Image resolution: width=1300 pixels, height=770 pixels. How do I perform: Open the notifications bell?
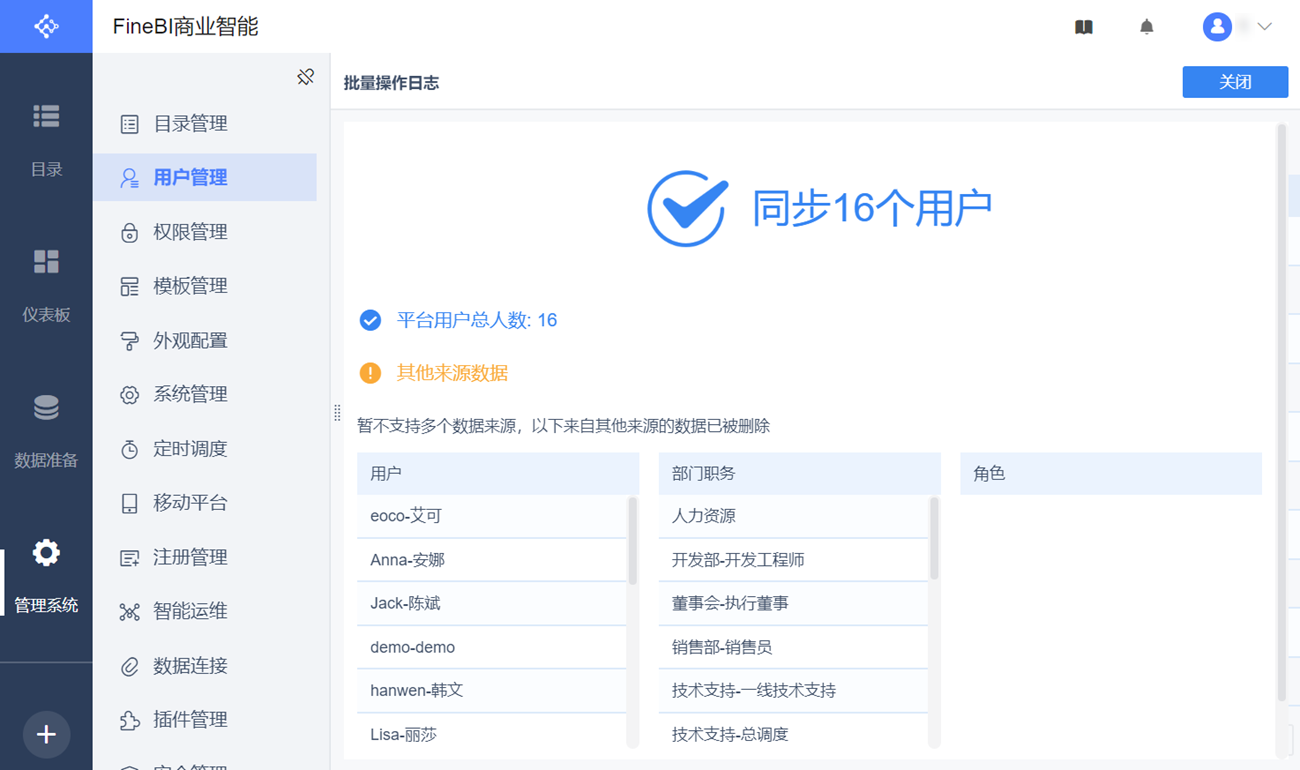[x=1146, y=27]
